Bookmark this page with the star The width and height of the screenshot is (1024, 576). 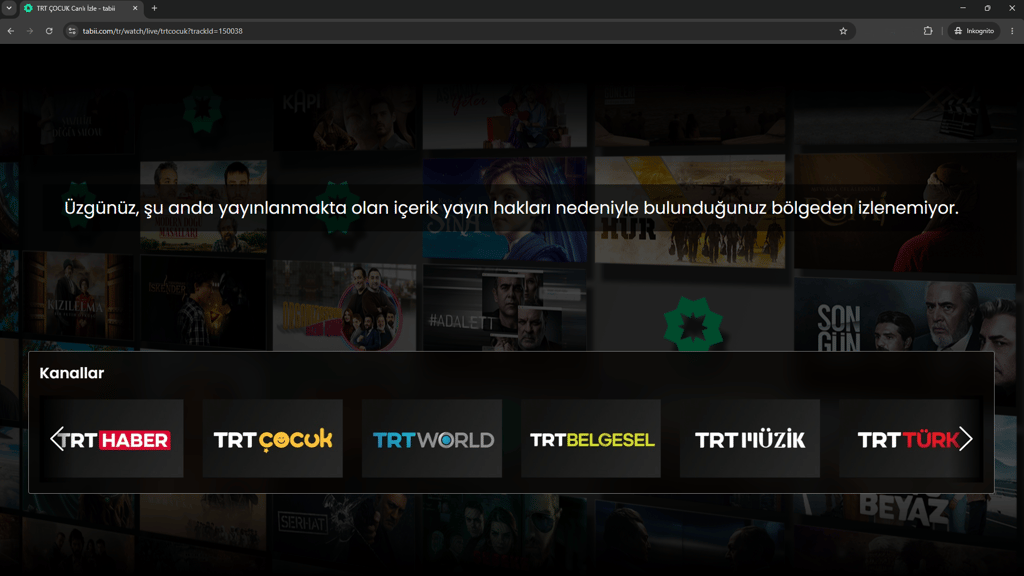[x=843, y=31]
